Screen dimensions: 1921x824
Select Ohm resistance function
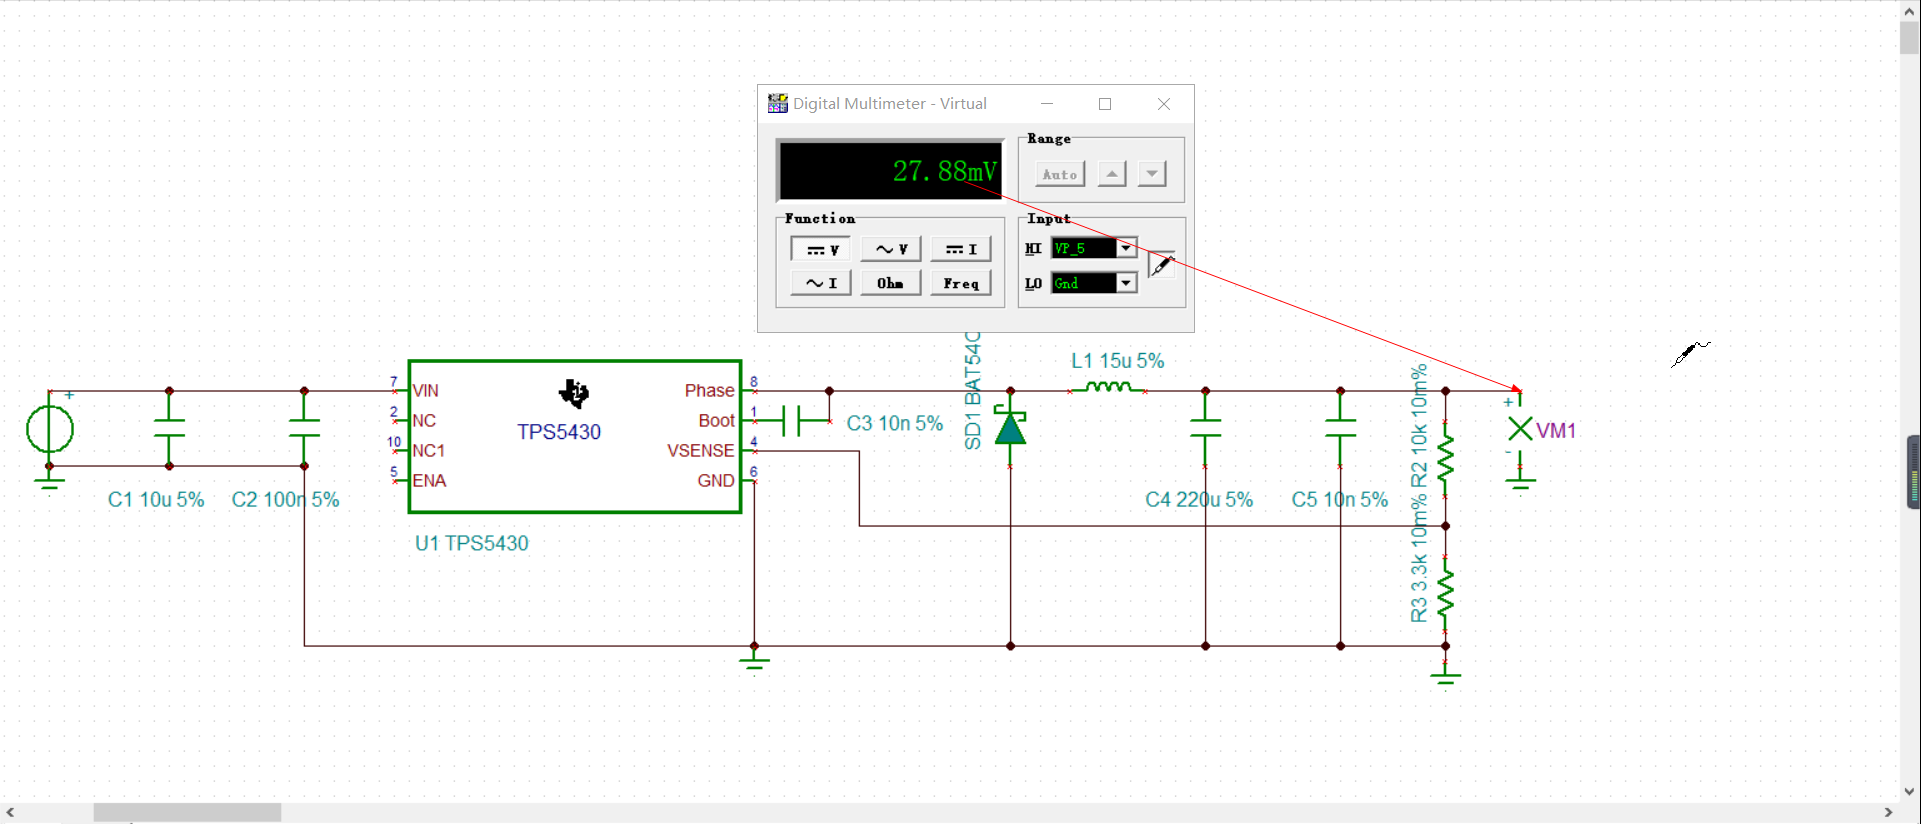pos(891,283)
